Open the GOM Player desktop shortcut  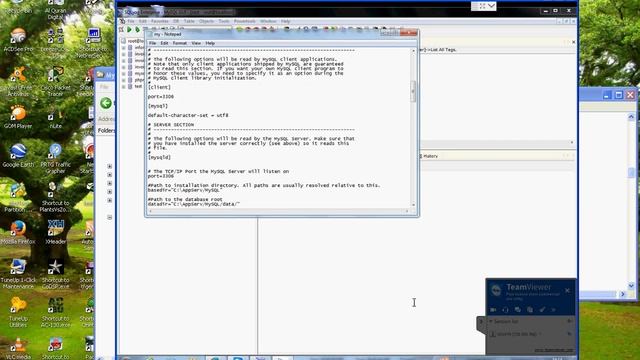pos(18,118)
